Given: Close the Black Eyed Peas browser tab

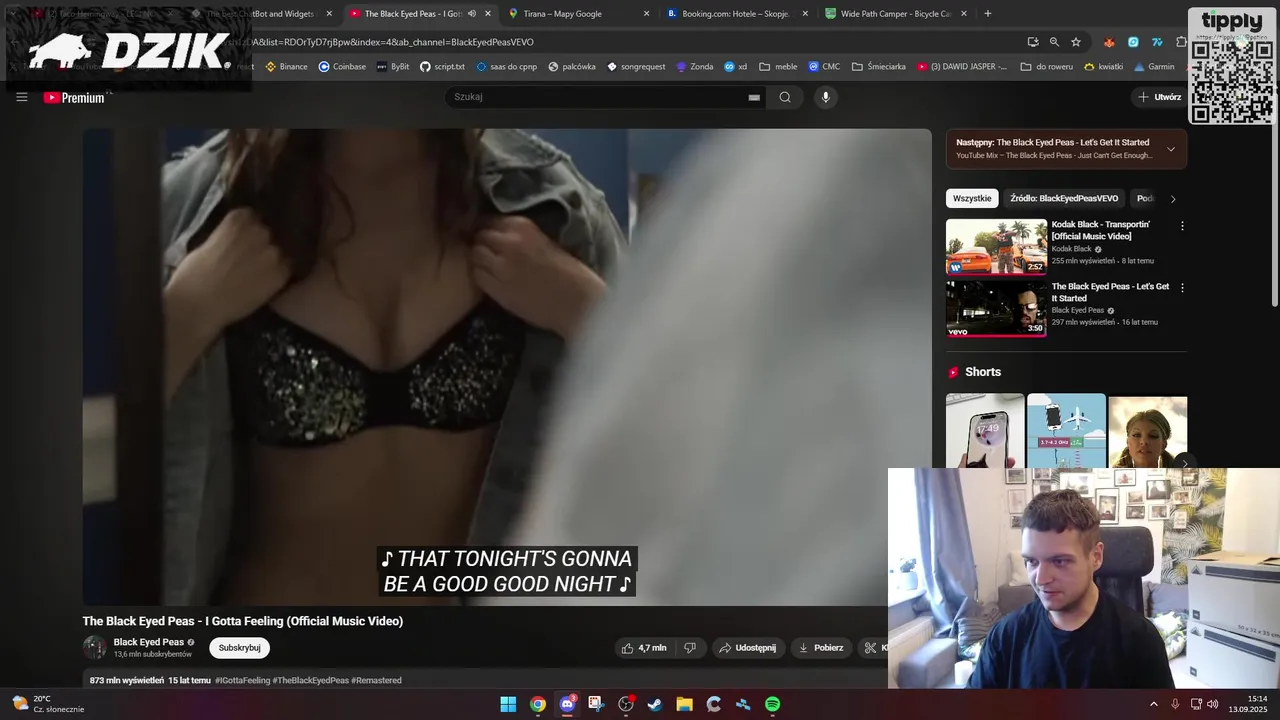Looking at the screenshot, I should tap(488, 14).
